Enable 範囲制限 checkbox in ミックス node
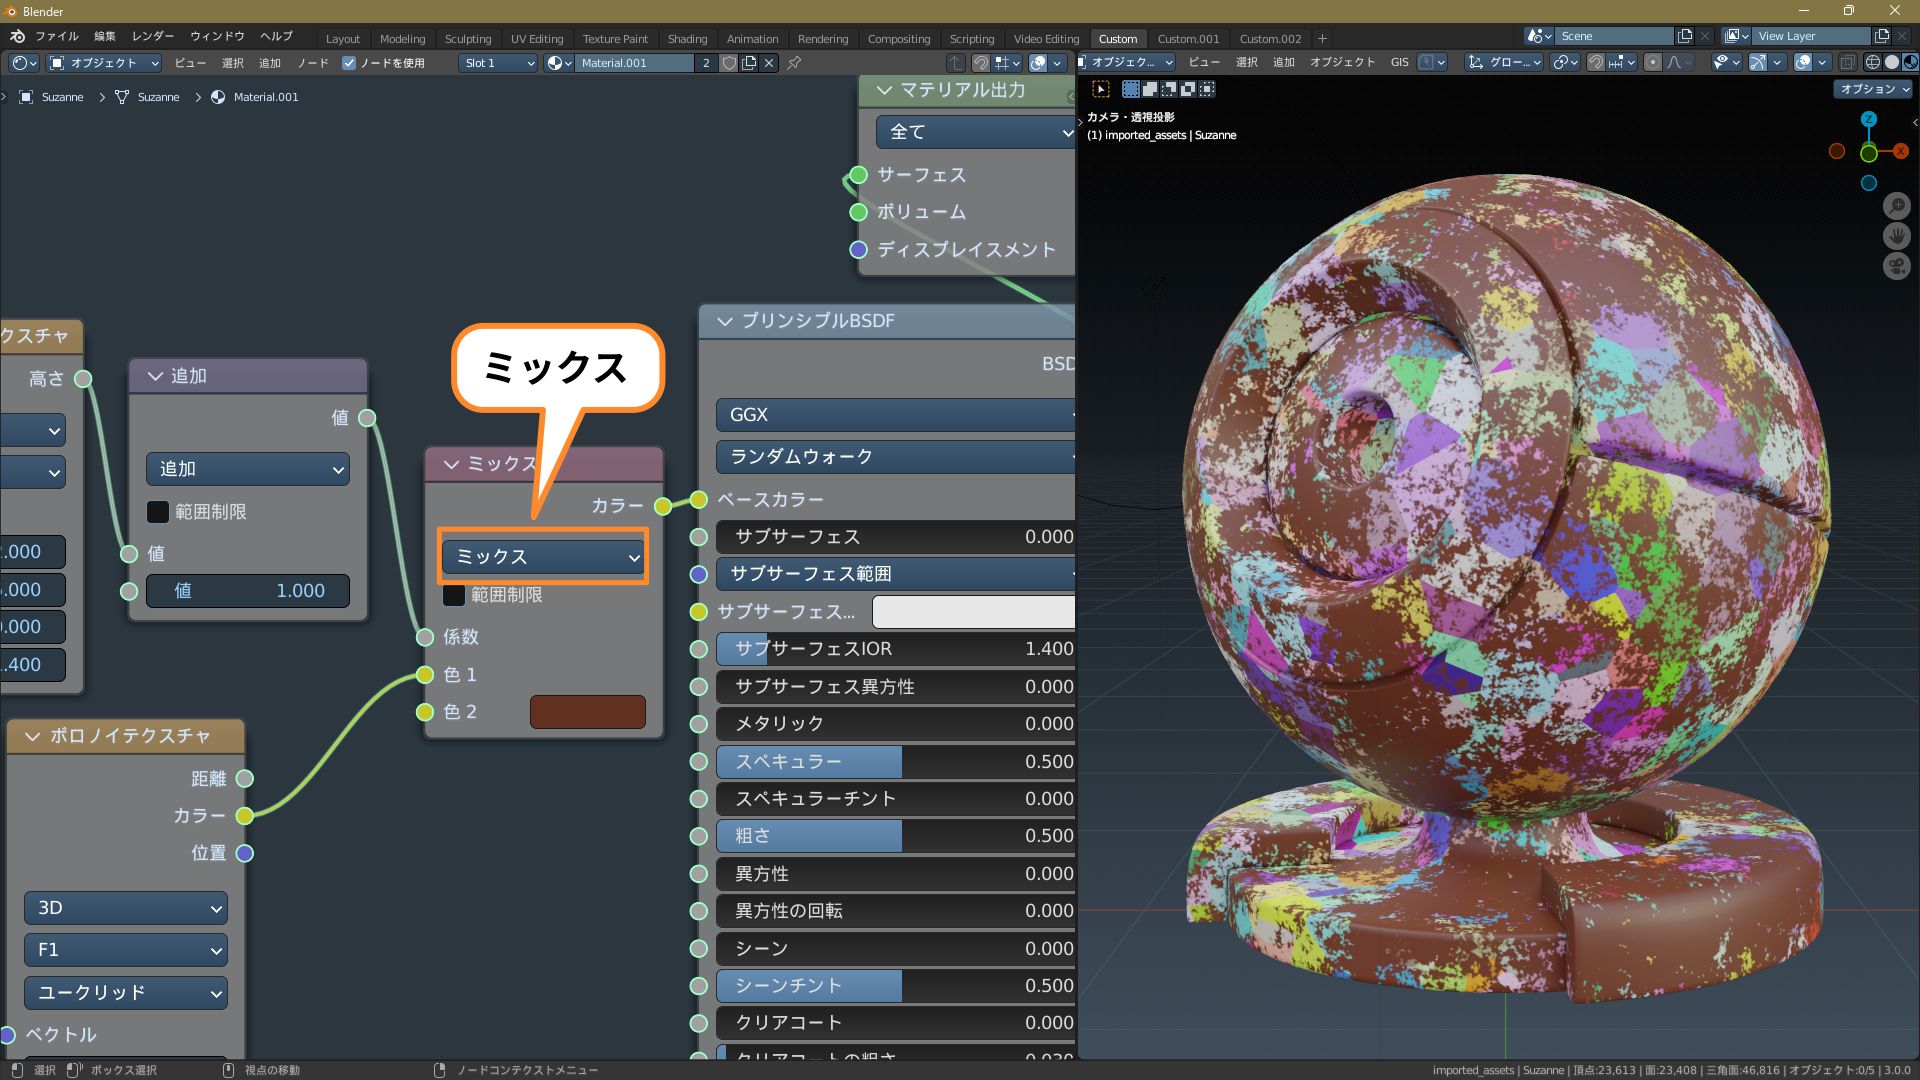 454,595
